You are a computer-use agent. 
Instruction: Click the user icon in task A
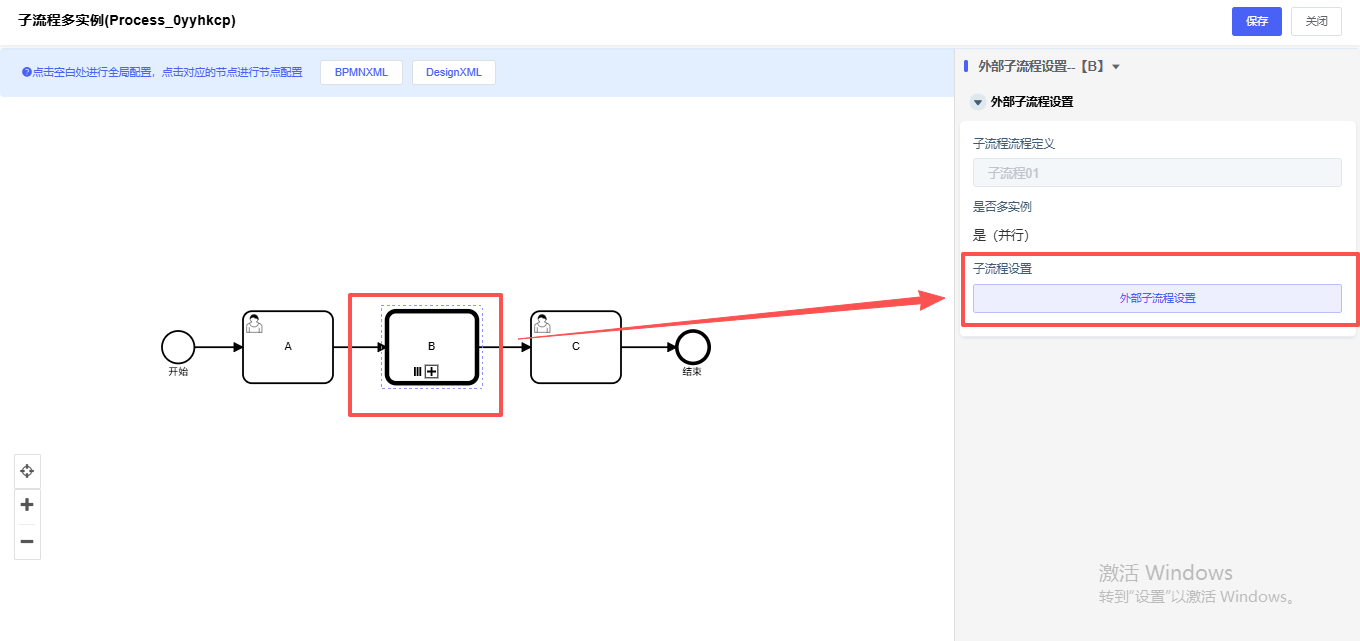pyautogui.click(x=255, y=323)
